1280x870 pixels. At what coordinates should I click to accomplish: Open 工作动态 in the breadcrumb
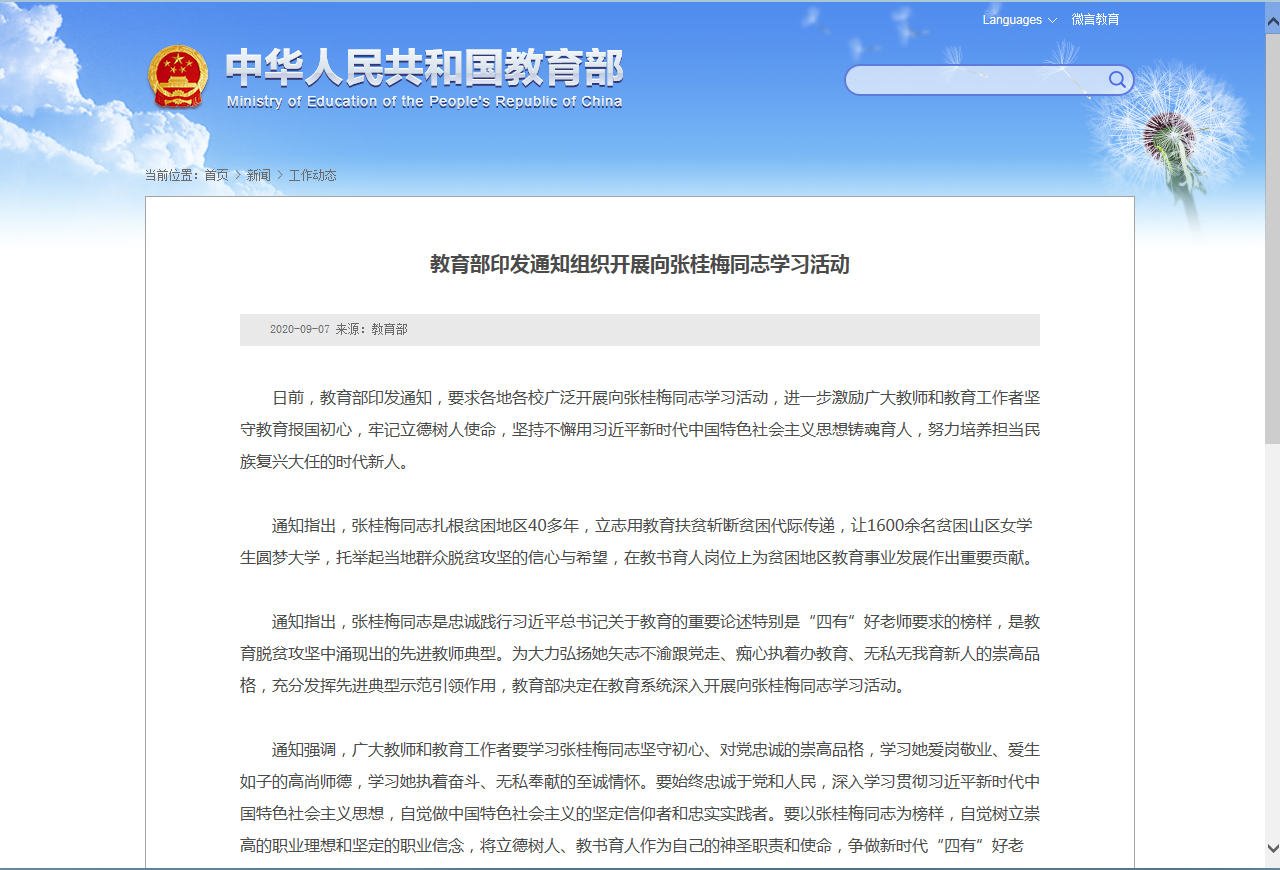tap(312, 175)
